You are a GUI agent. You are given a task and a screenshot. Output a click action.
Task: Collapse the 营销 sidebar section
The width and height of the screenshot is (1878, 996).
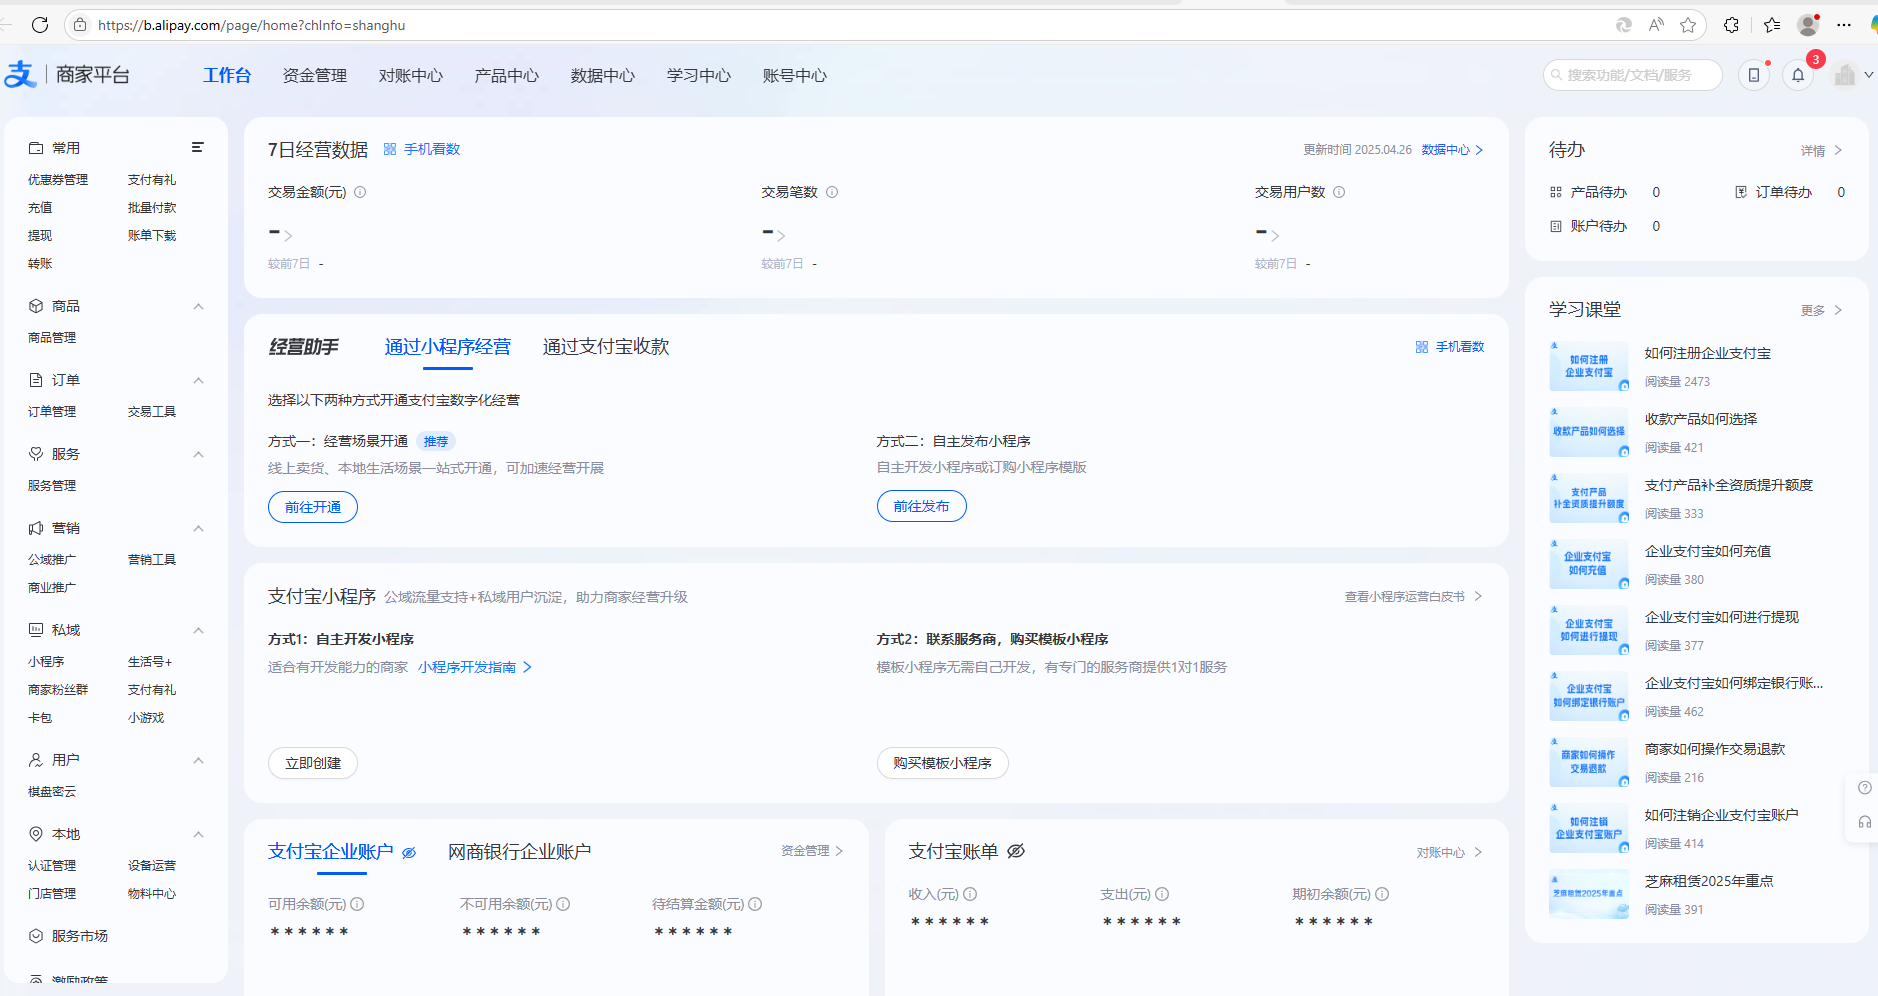198,528
